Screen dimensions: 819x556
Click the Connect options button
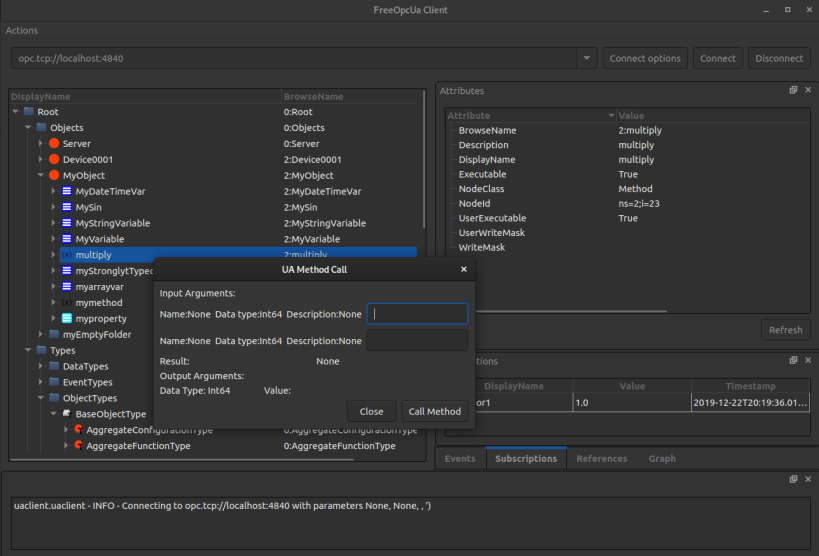click(645, 58)
